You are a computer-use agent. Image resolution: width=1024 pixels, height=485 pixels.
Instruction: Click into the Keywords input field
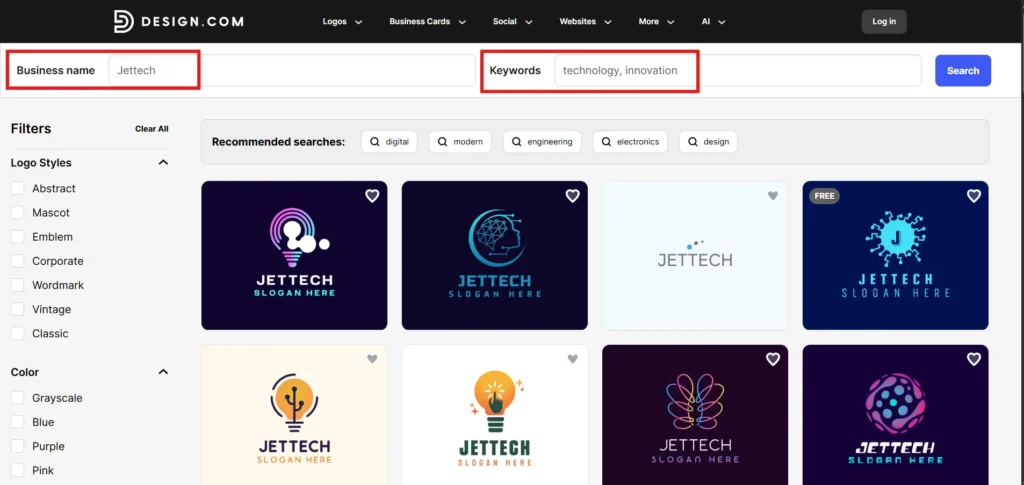[737, 71]
